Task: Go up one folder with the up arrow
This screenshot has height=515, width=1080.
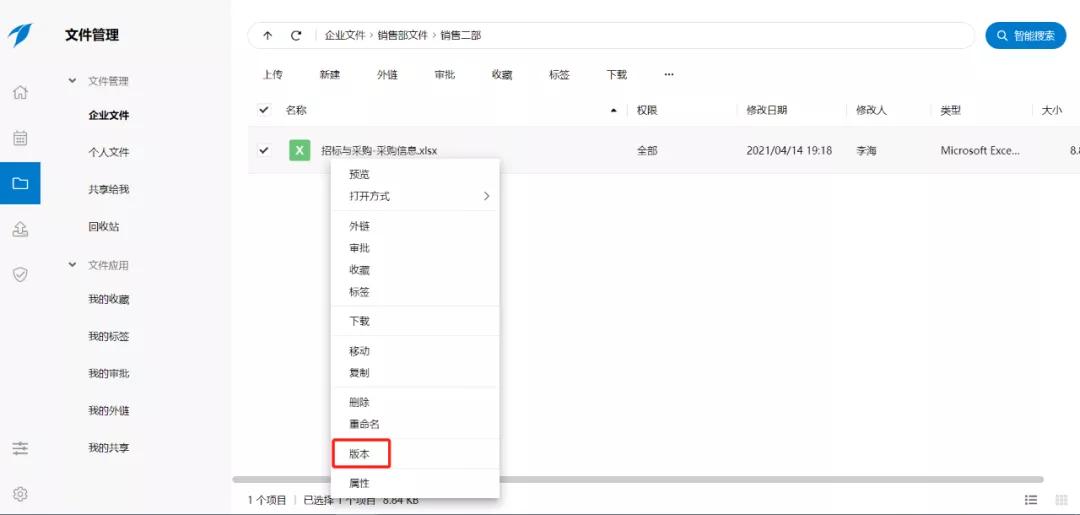Action: (x=268, y=36)
